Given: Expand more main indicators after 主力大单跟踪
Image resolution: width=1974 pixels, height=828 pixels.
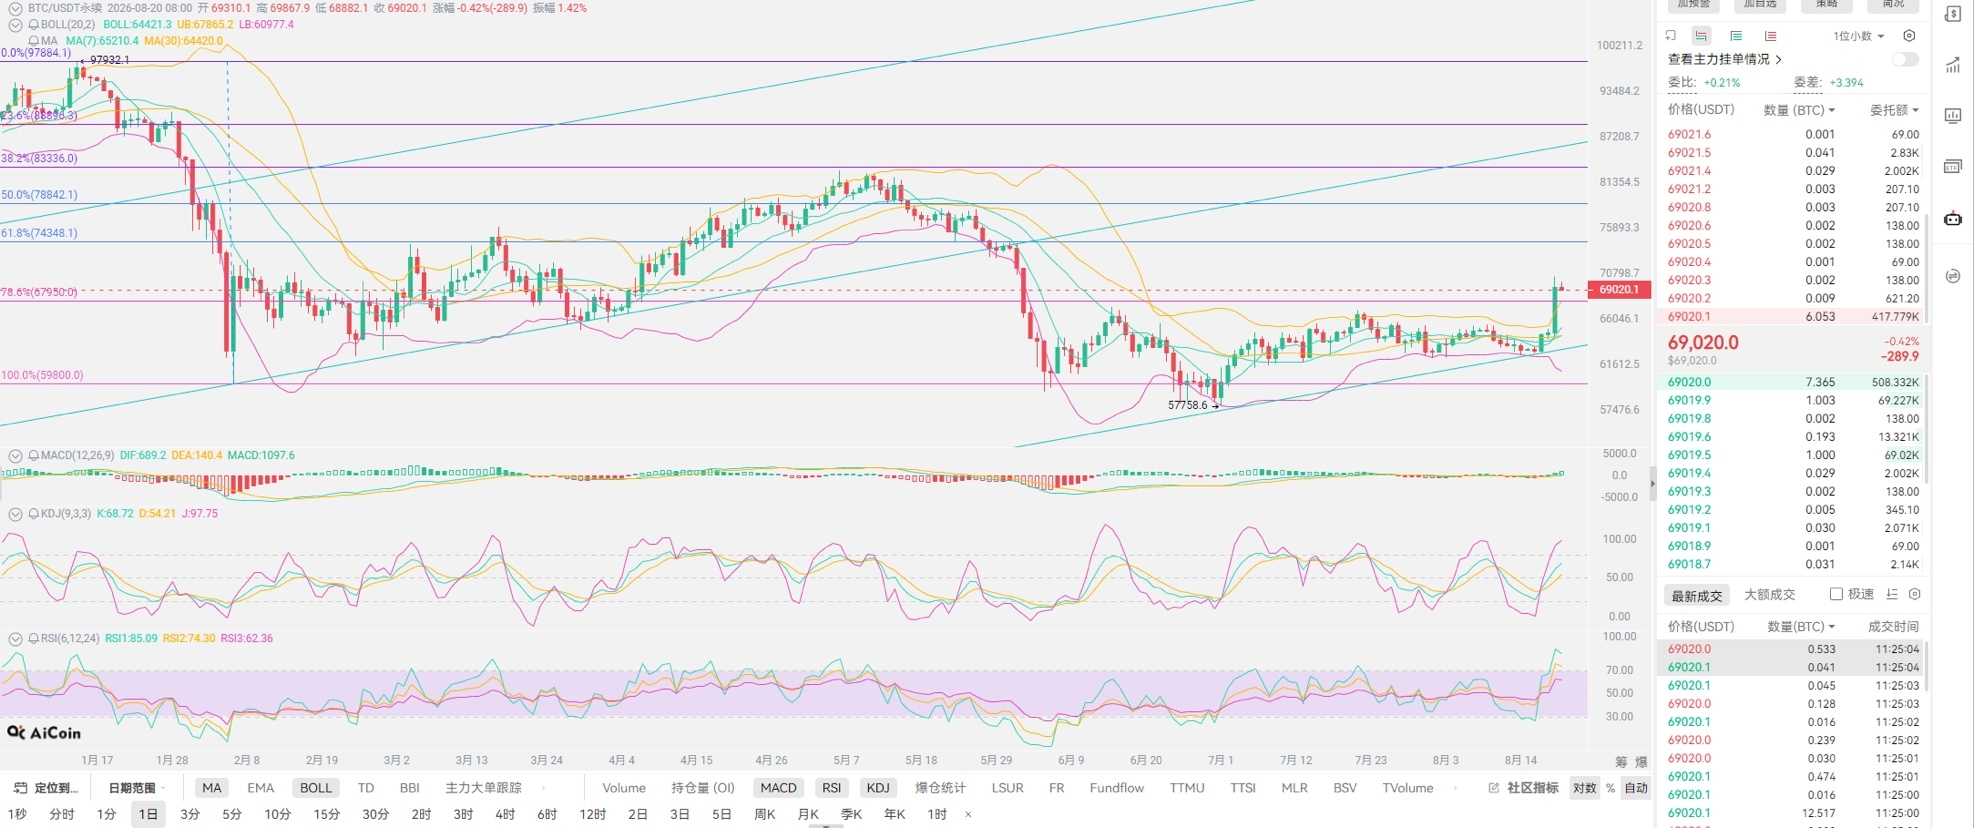Looking at the screenshot, I should pyautogui.click(x=543, y=788).
